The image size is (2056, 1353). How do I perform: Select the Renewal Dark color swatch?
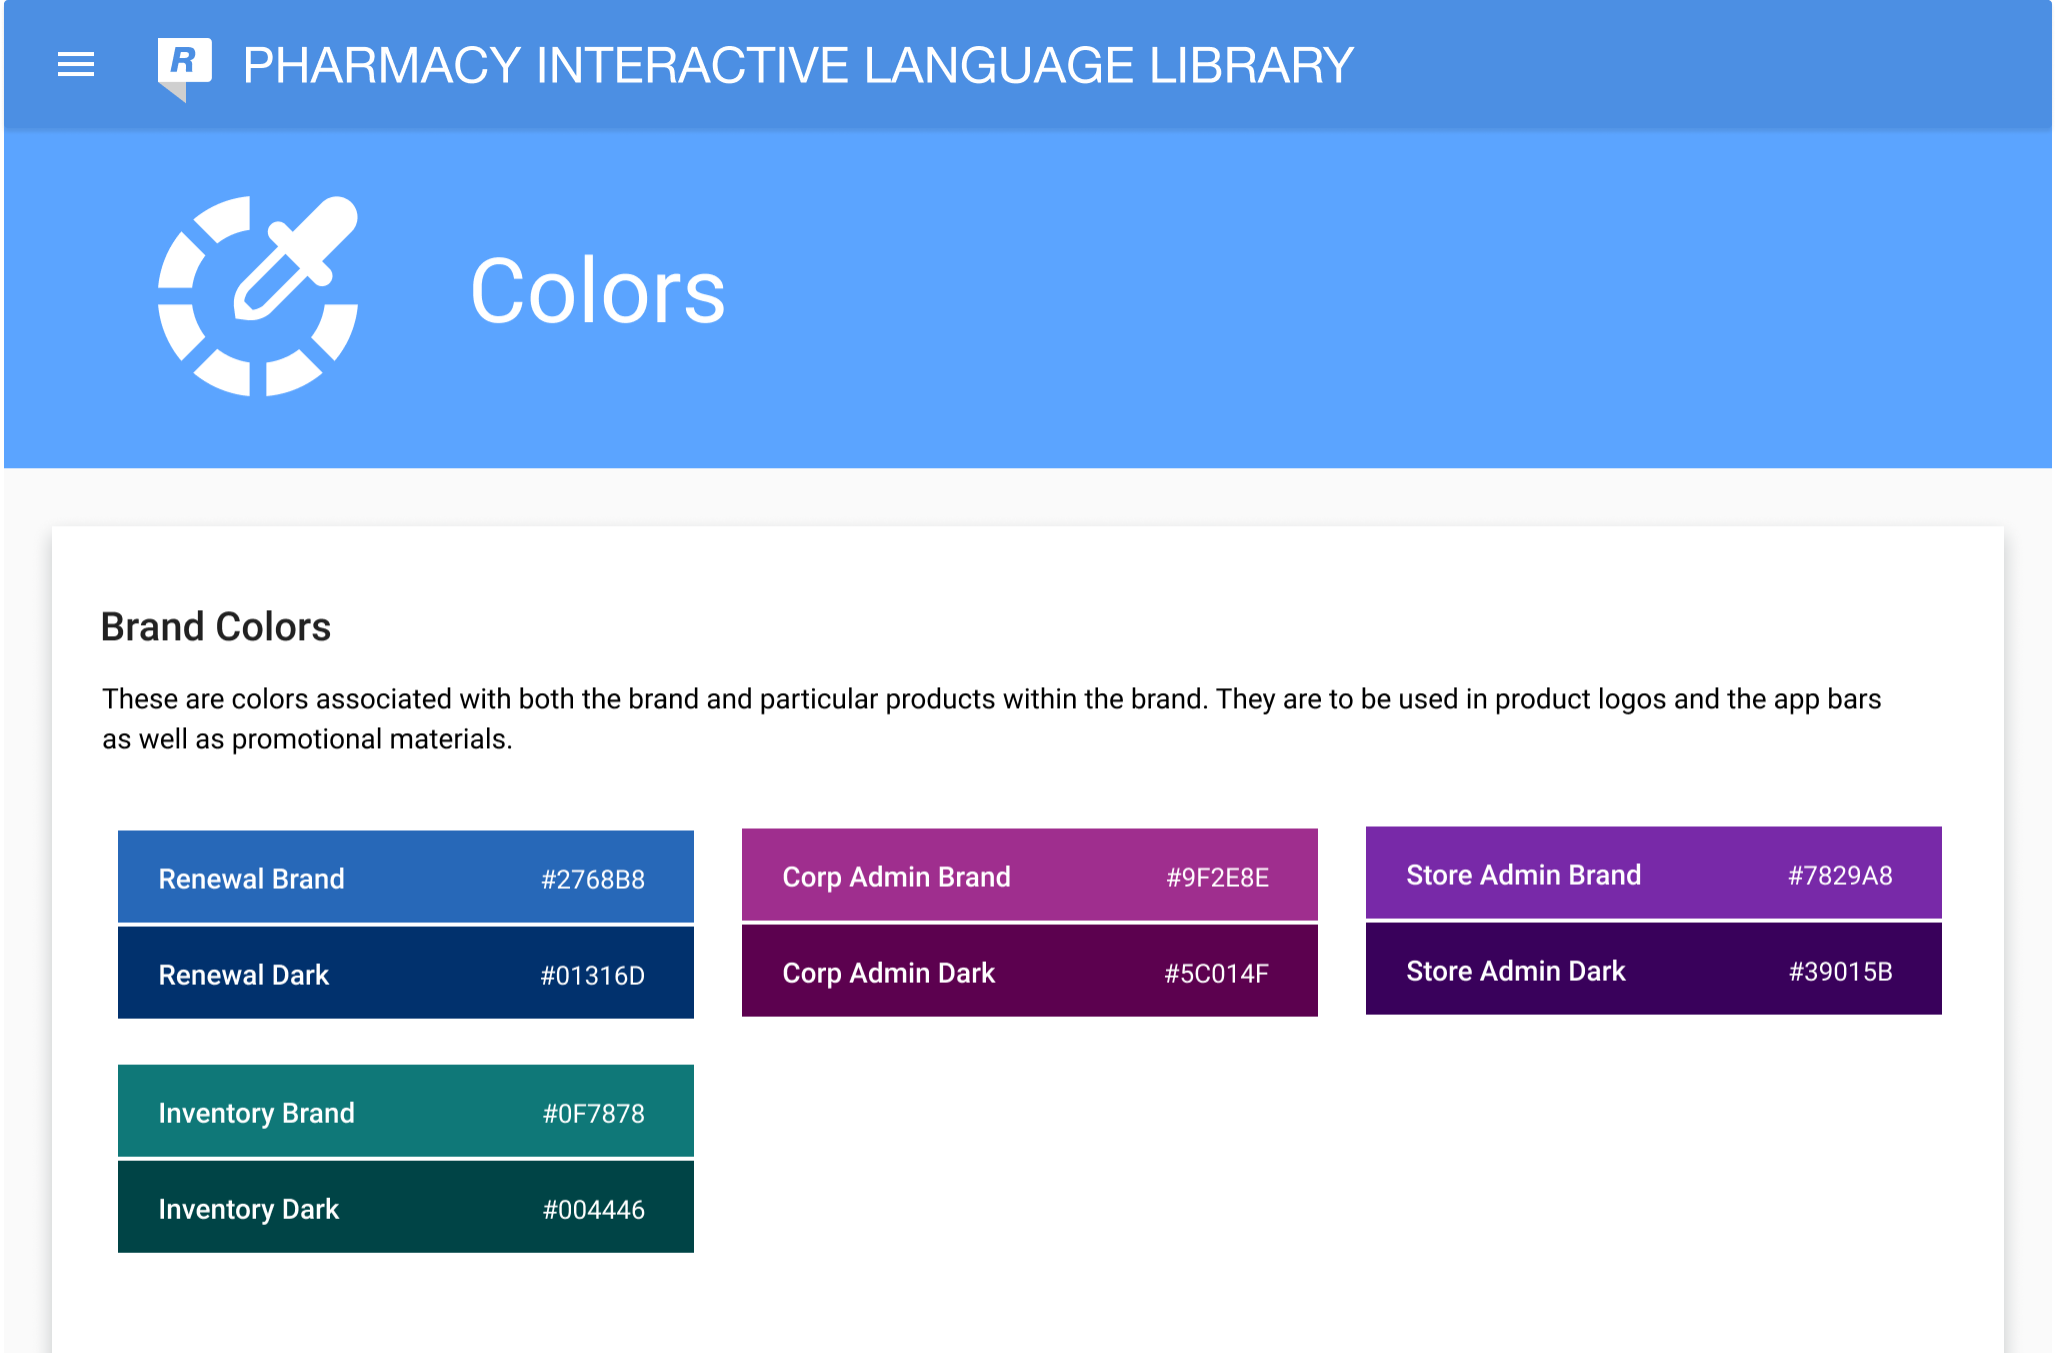[x=405, y=972]
